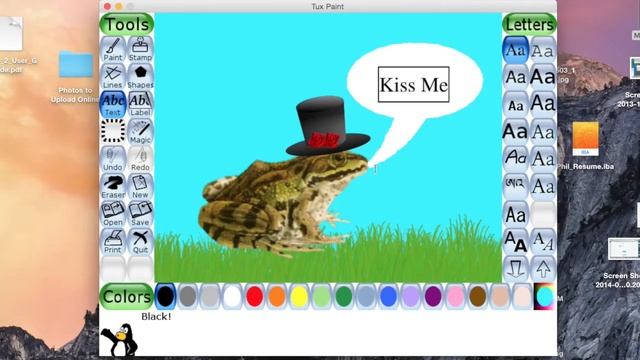Select the Paint brush tool
This screenshot has height=360, width=640.
click(113, 49)
